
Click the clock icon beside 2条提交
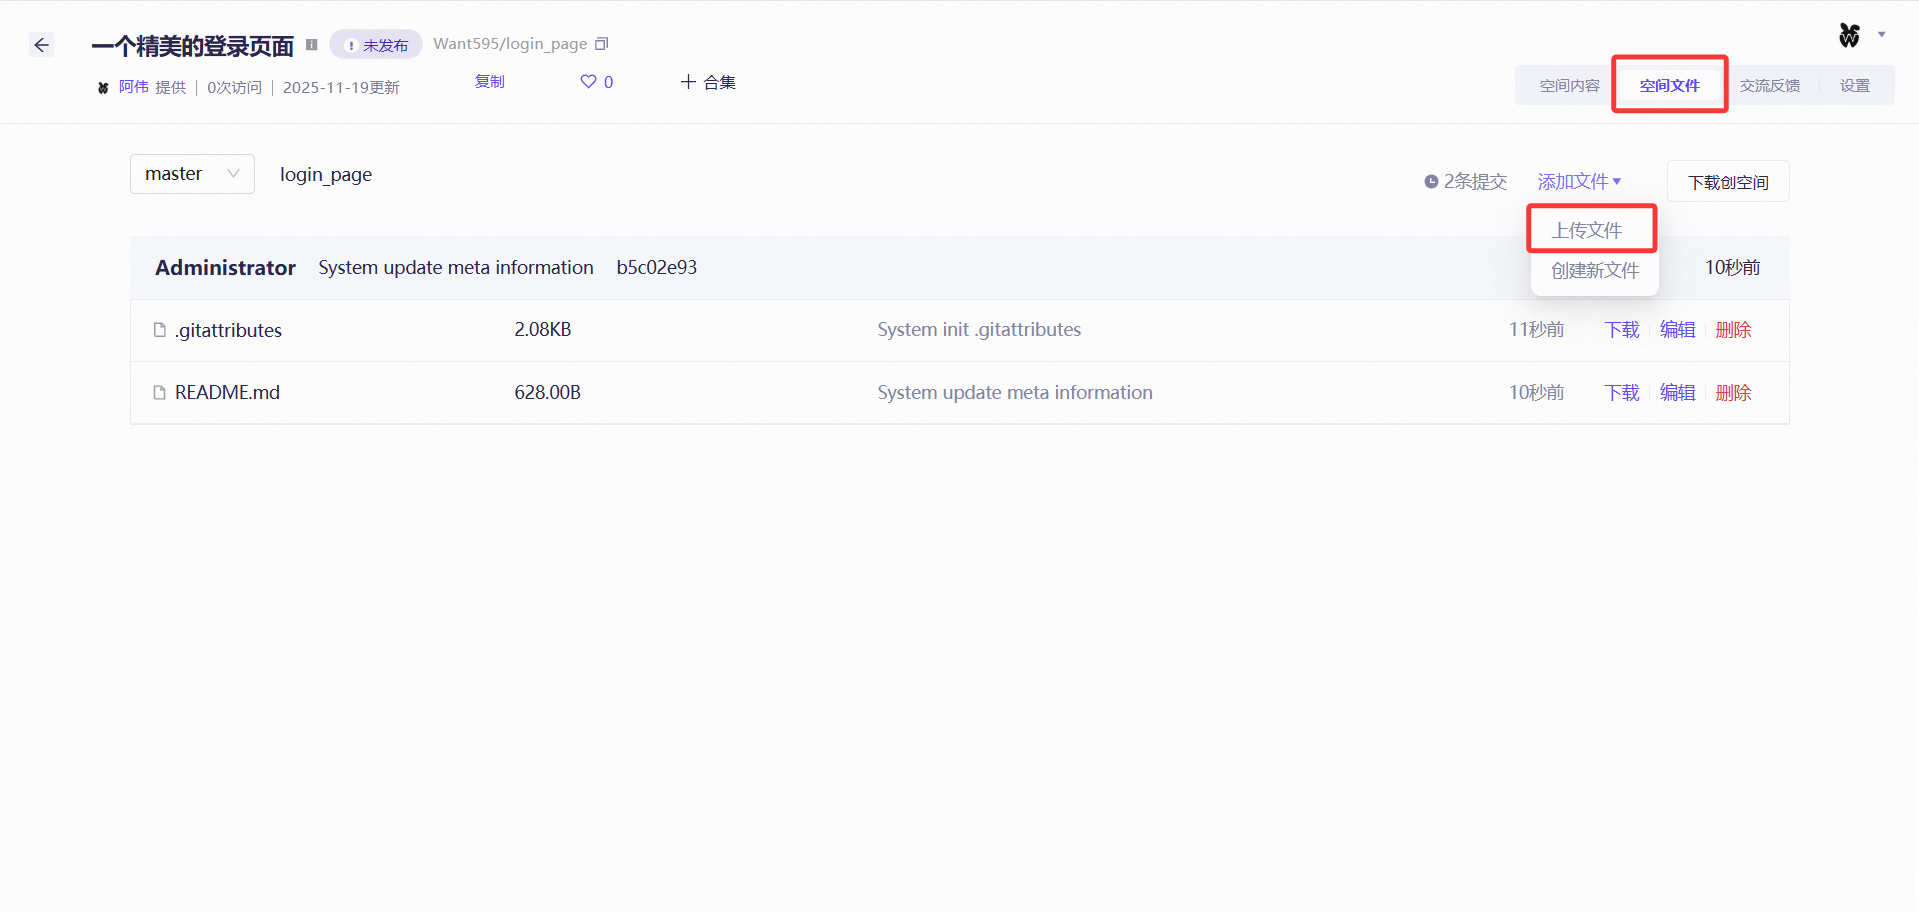[1430, 181]
